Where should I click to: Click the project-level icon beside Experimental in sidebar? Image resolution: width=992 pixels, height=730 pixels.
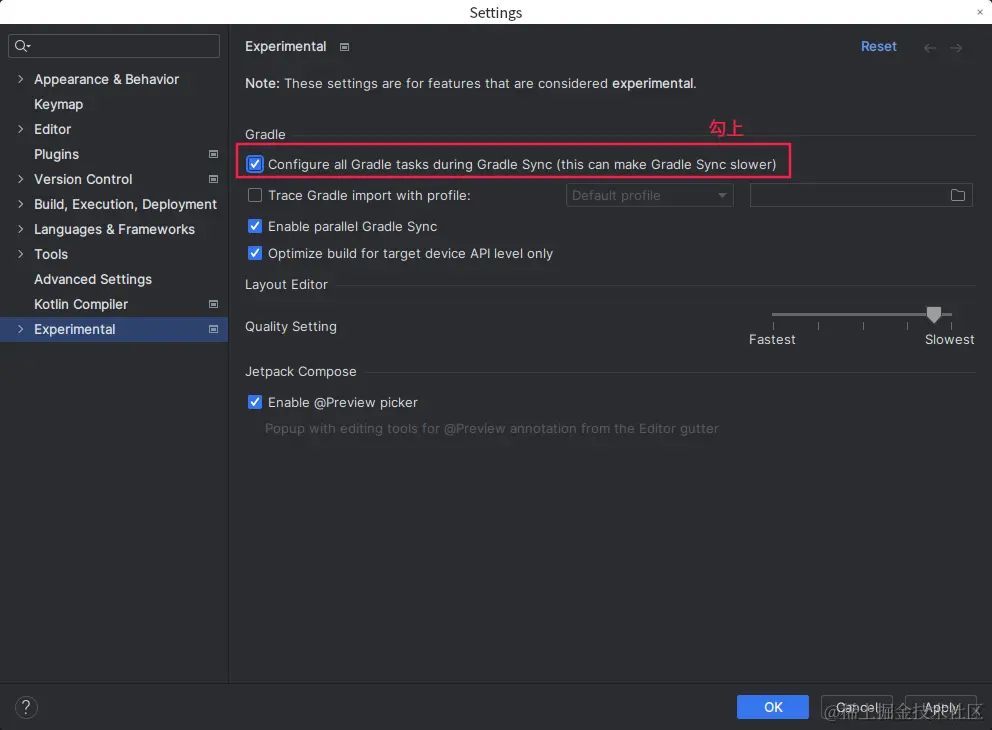pyautogui.click(x=213, y=329)
